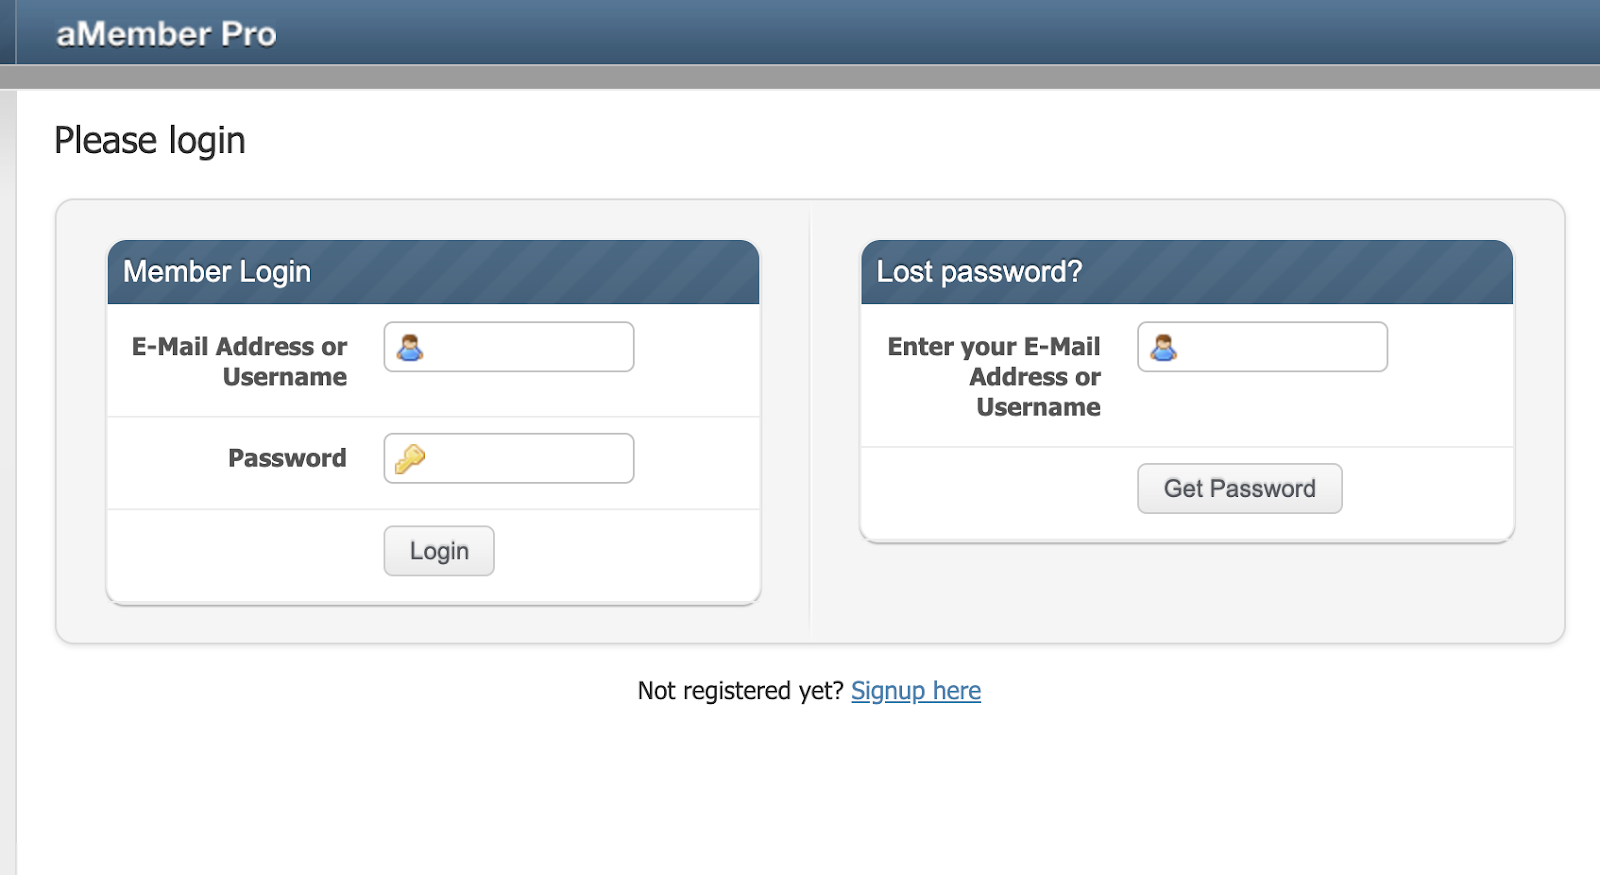Click the Lost password? panel header
The width and height of the screenshot is (1600, 875).
pos(1186,272)
